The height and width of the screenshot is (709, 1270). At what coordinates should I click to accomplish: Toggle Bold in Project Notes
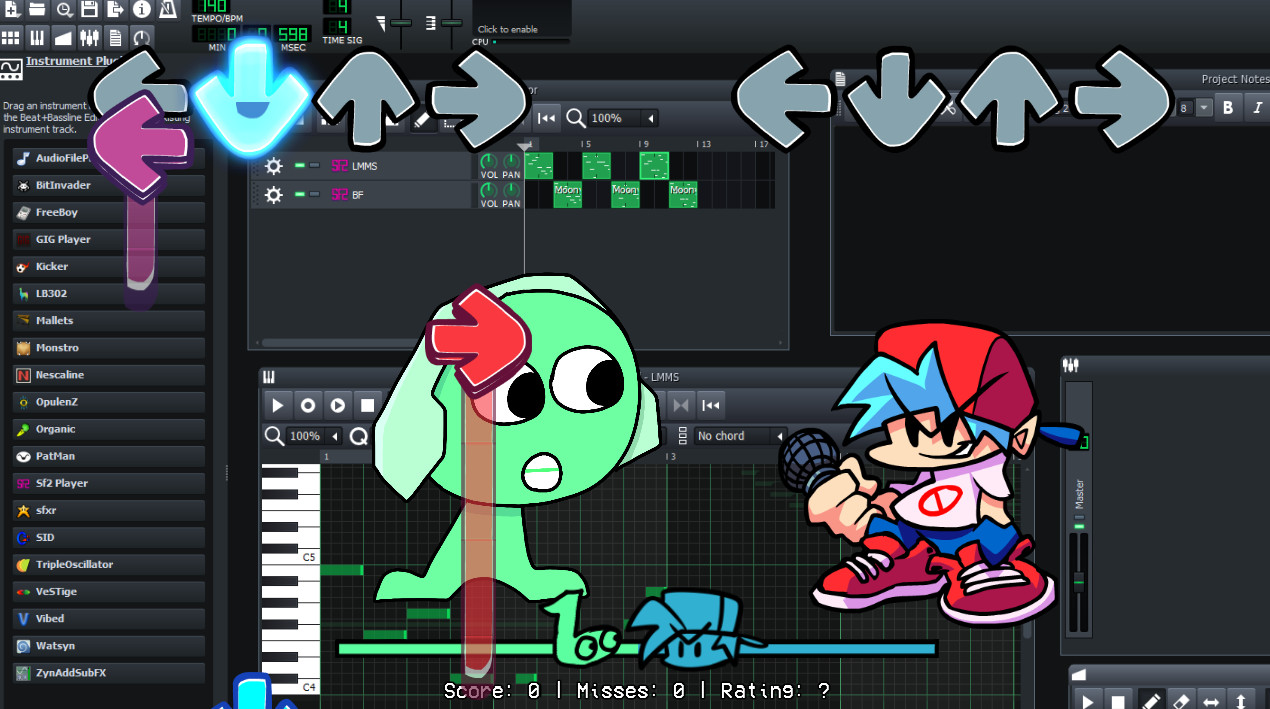click(x=1228, y=107)
